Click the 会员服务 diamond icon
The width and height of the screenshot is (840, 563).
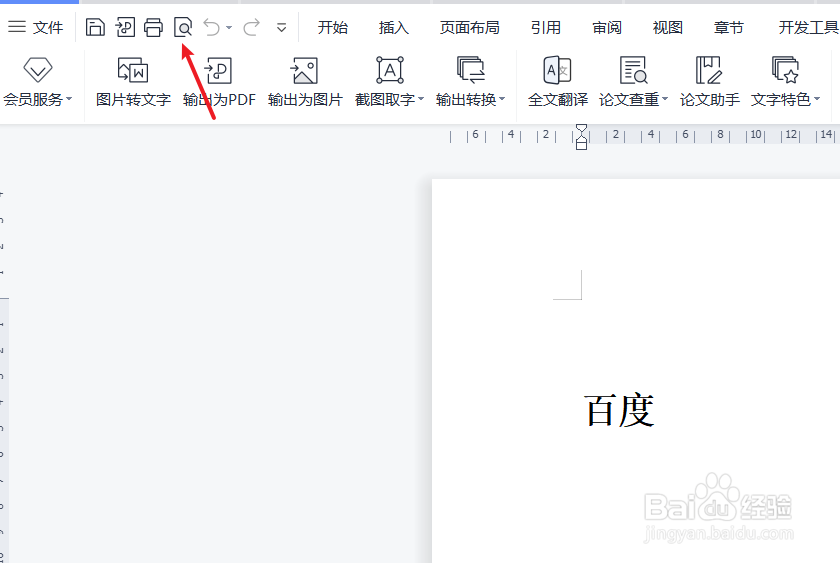(38, 70)
